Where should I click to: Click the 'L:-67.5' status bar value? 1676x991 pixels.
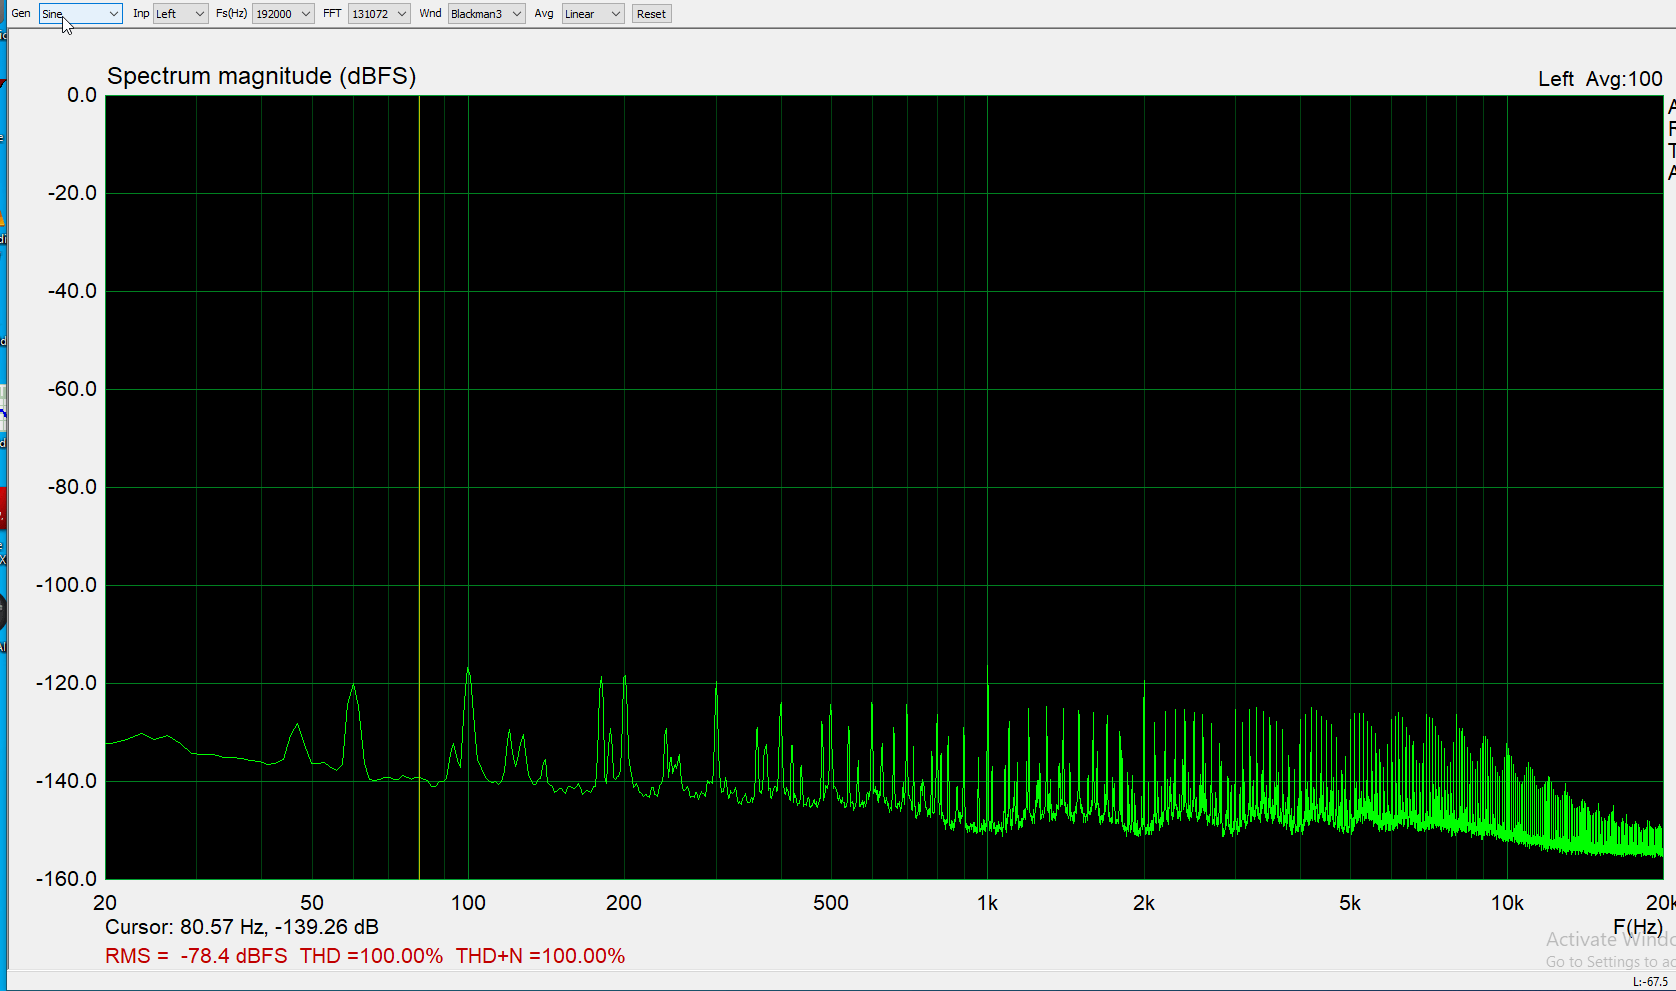[1651, 982]
